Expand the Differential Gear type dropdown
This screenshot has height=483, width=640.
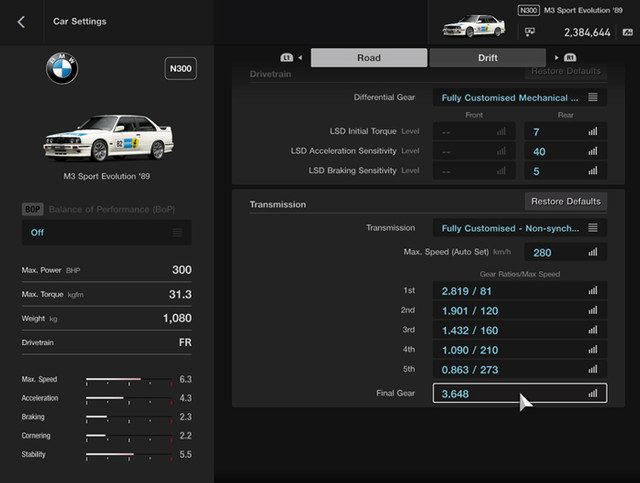pos(520,98)
